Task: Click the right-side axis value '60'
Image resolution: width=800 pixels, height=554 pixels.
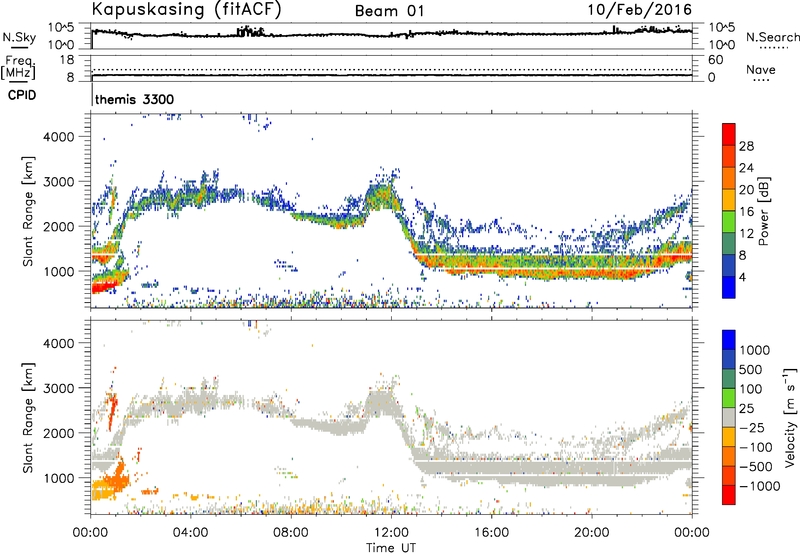Action: (715, 60)
